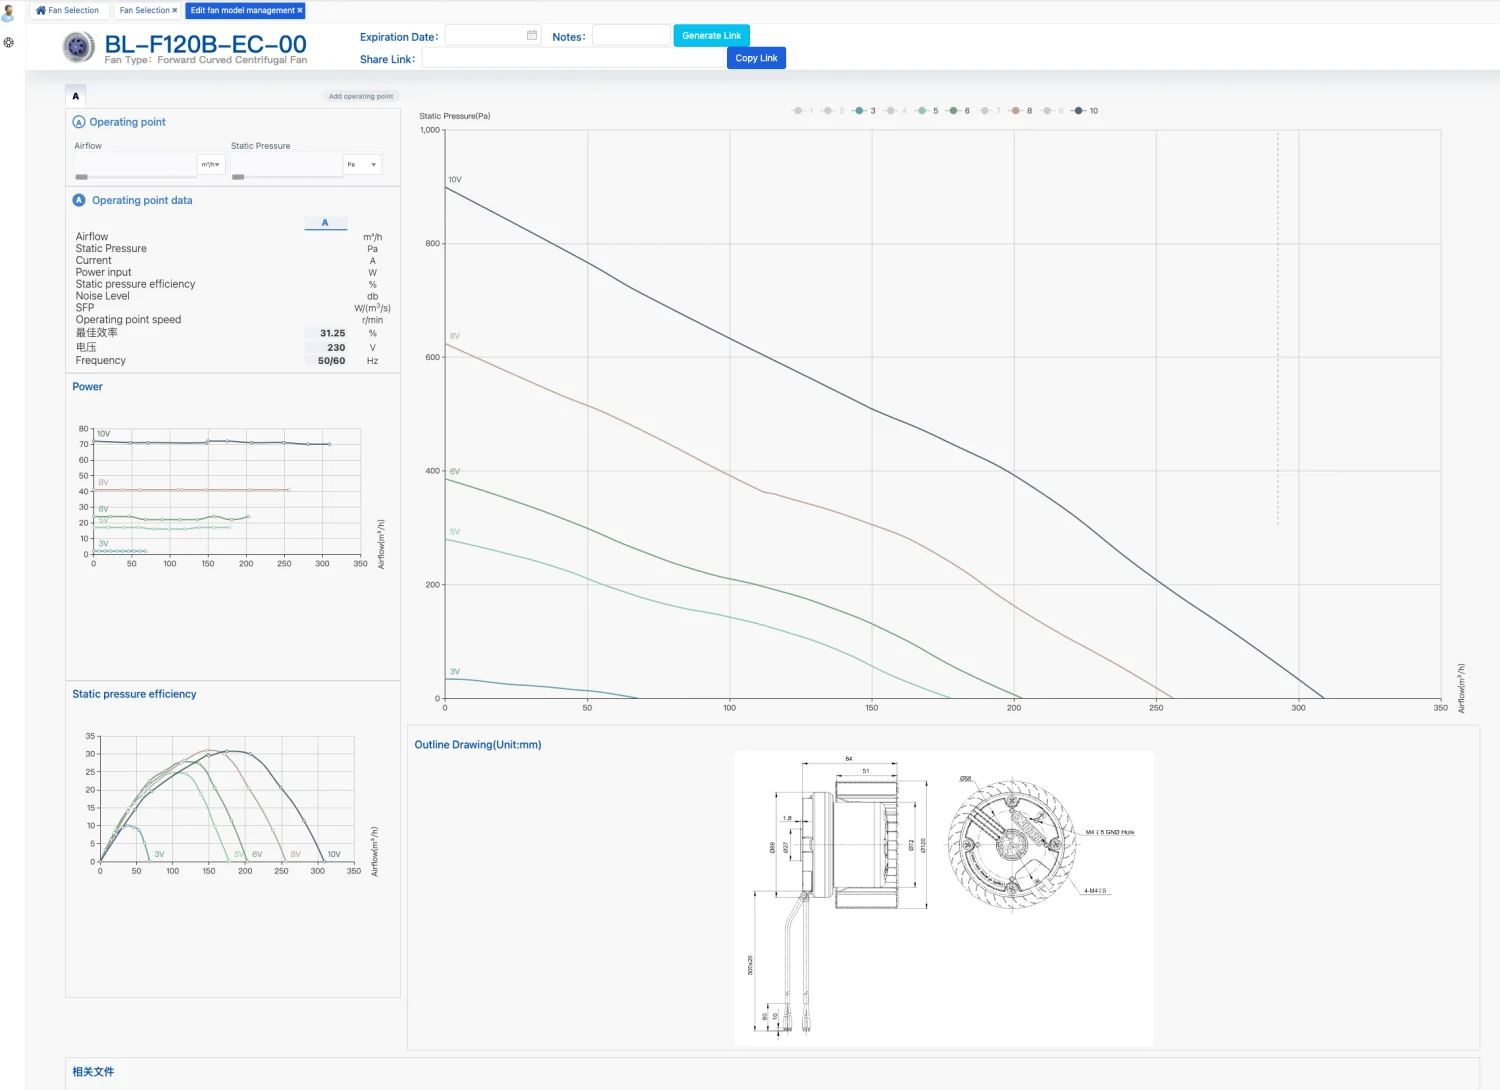The image size is (1500, 1090).
Task: Hide legend series 6 curve
Action: tap(958, 111)
